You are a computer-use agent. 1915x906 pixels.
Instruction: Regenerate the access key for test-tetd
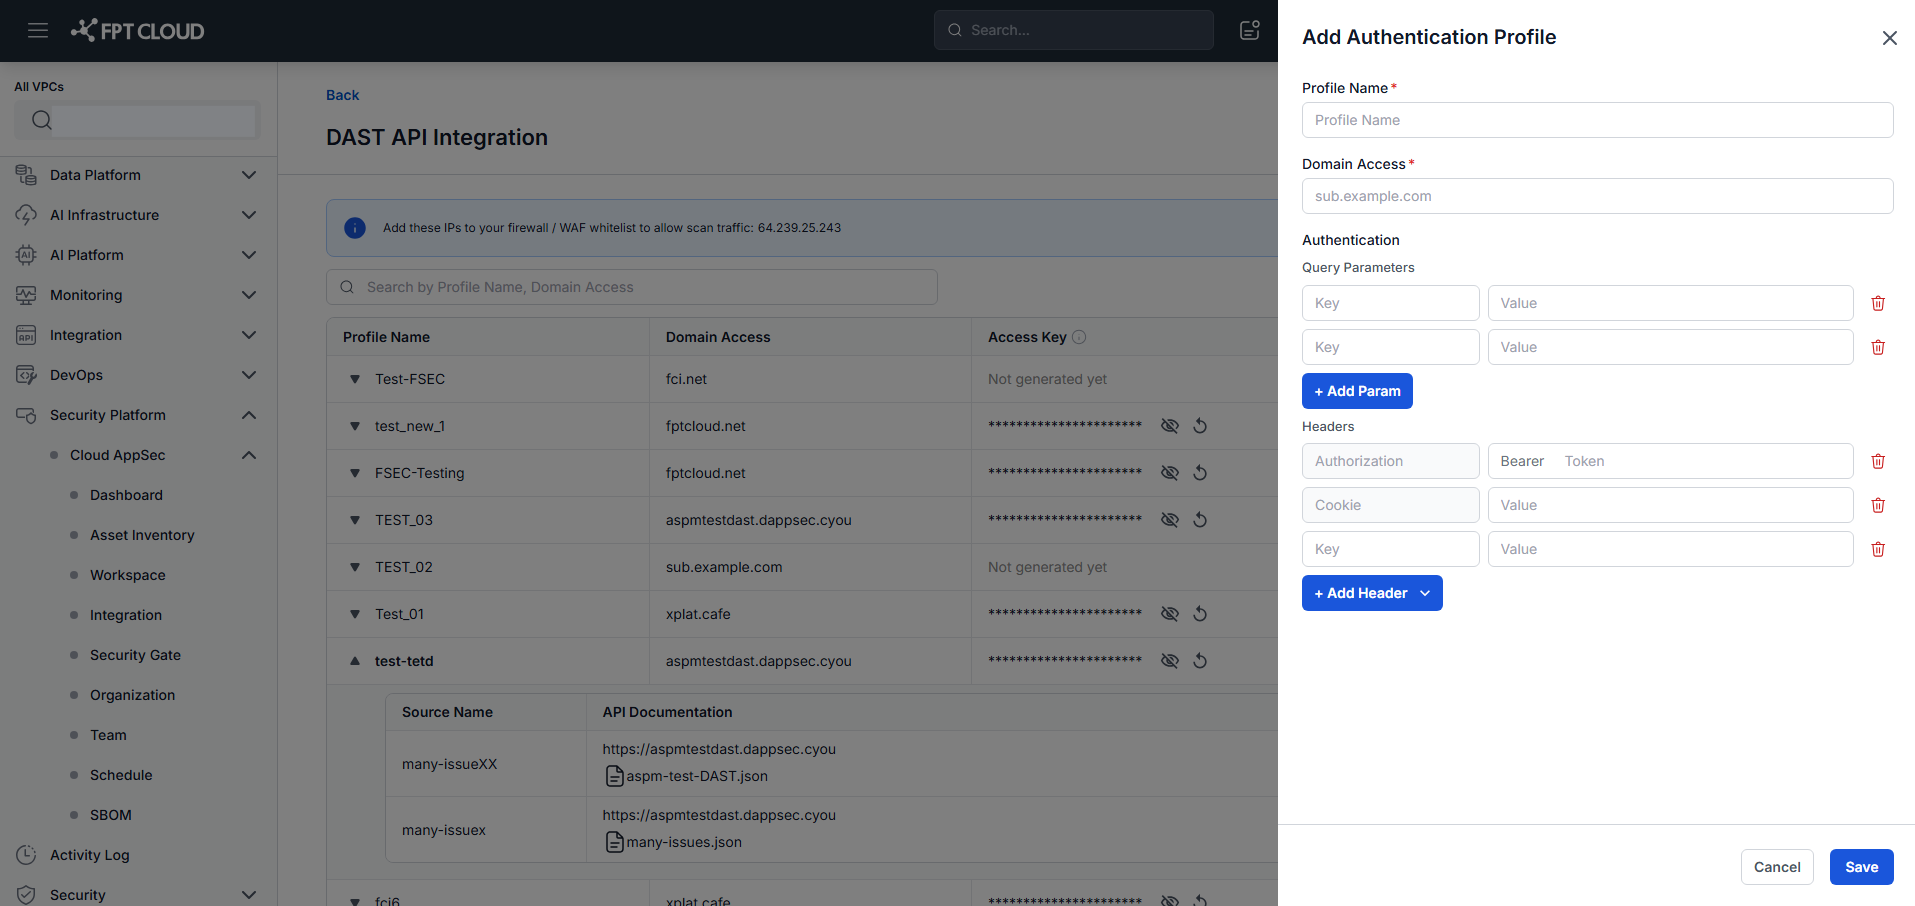(1200, 661)
